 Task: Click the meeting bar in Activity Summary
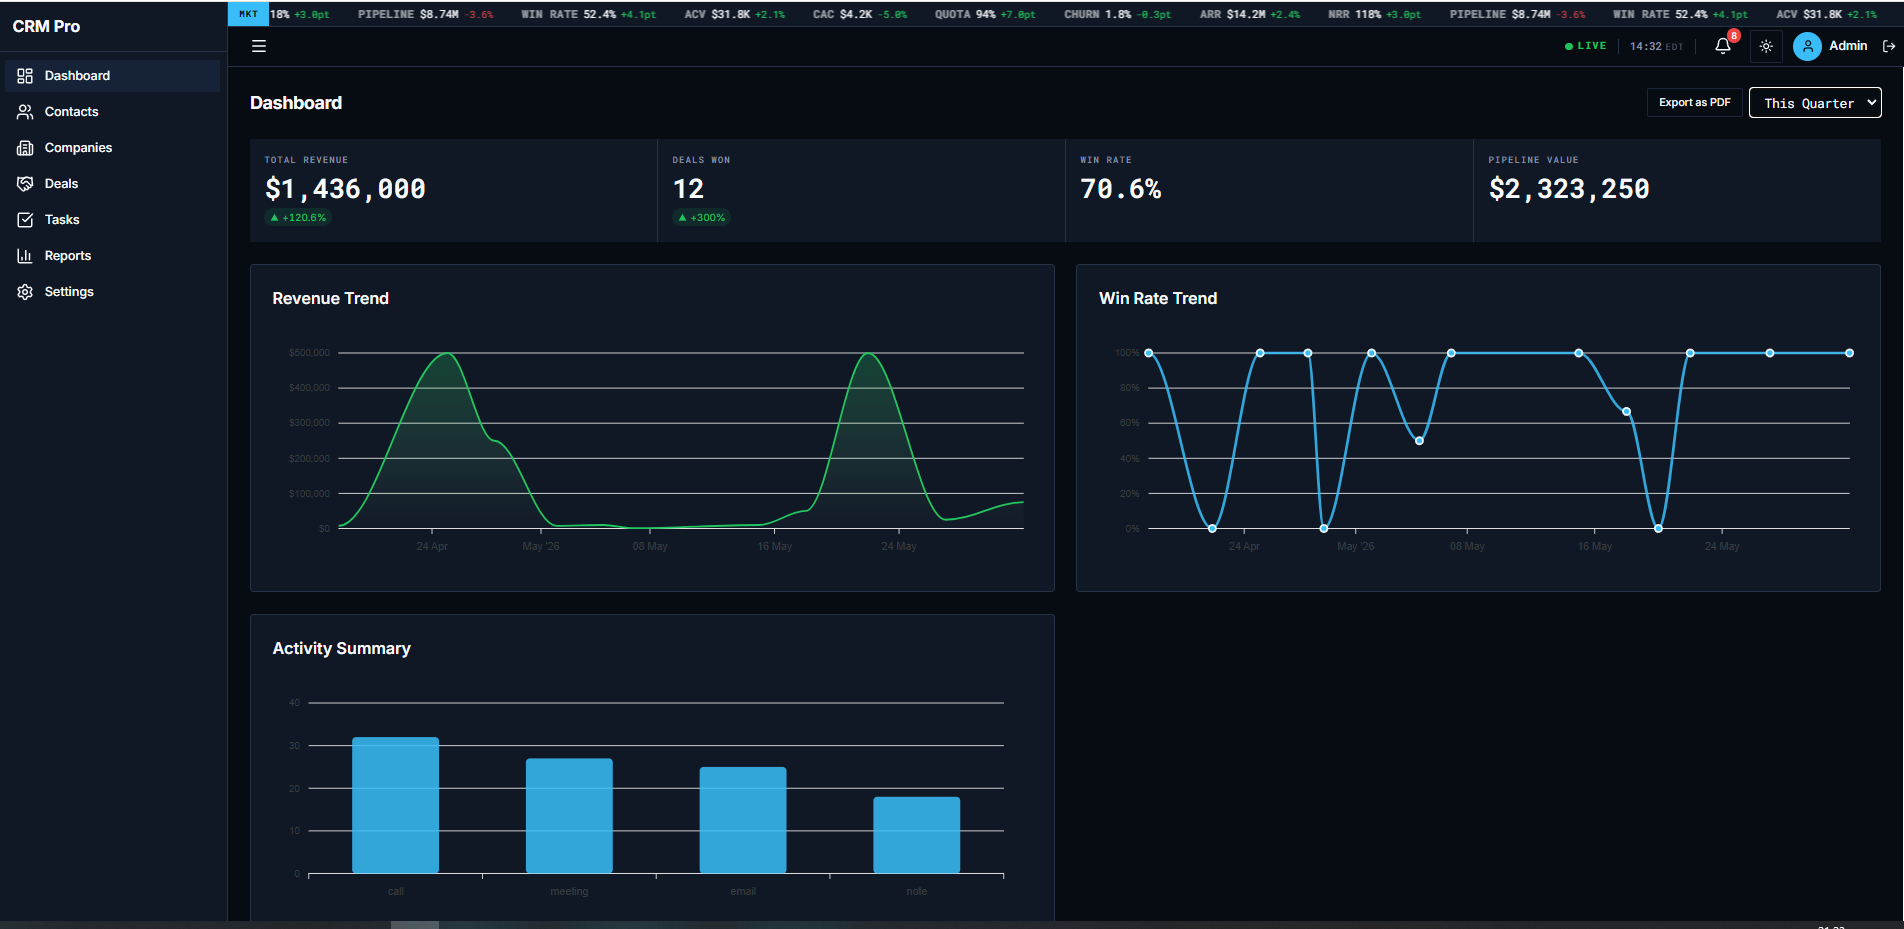point(569,816)
